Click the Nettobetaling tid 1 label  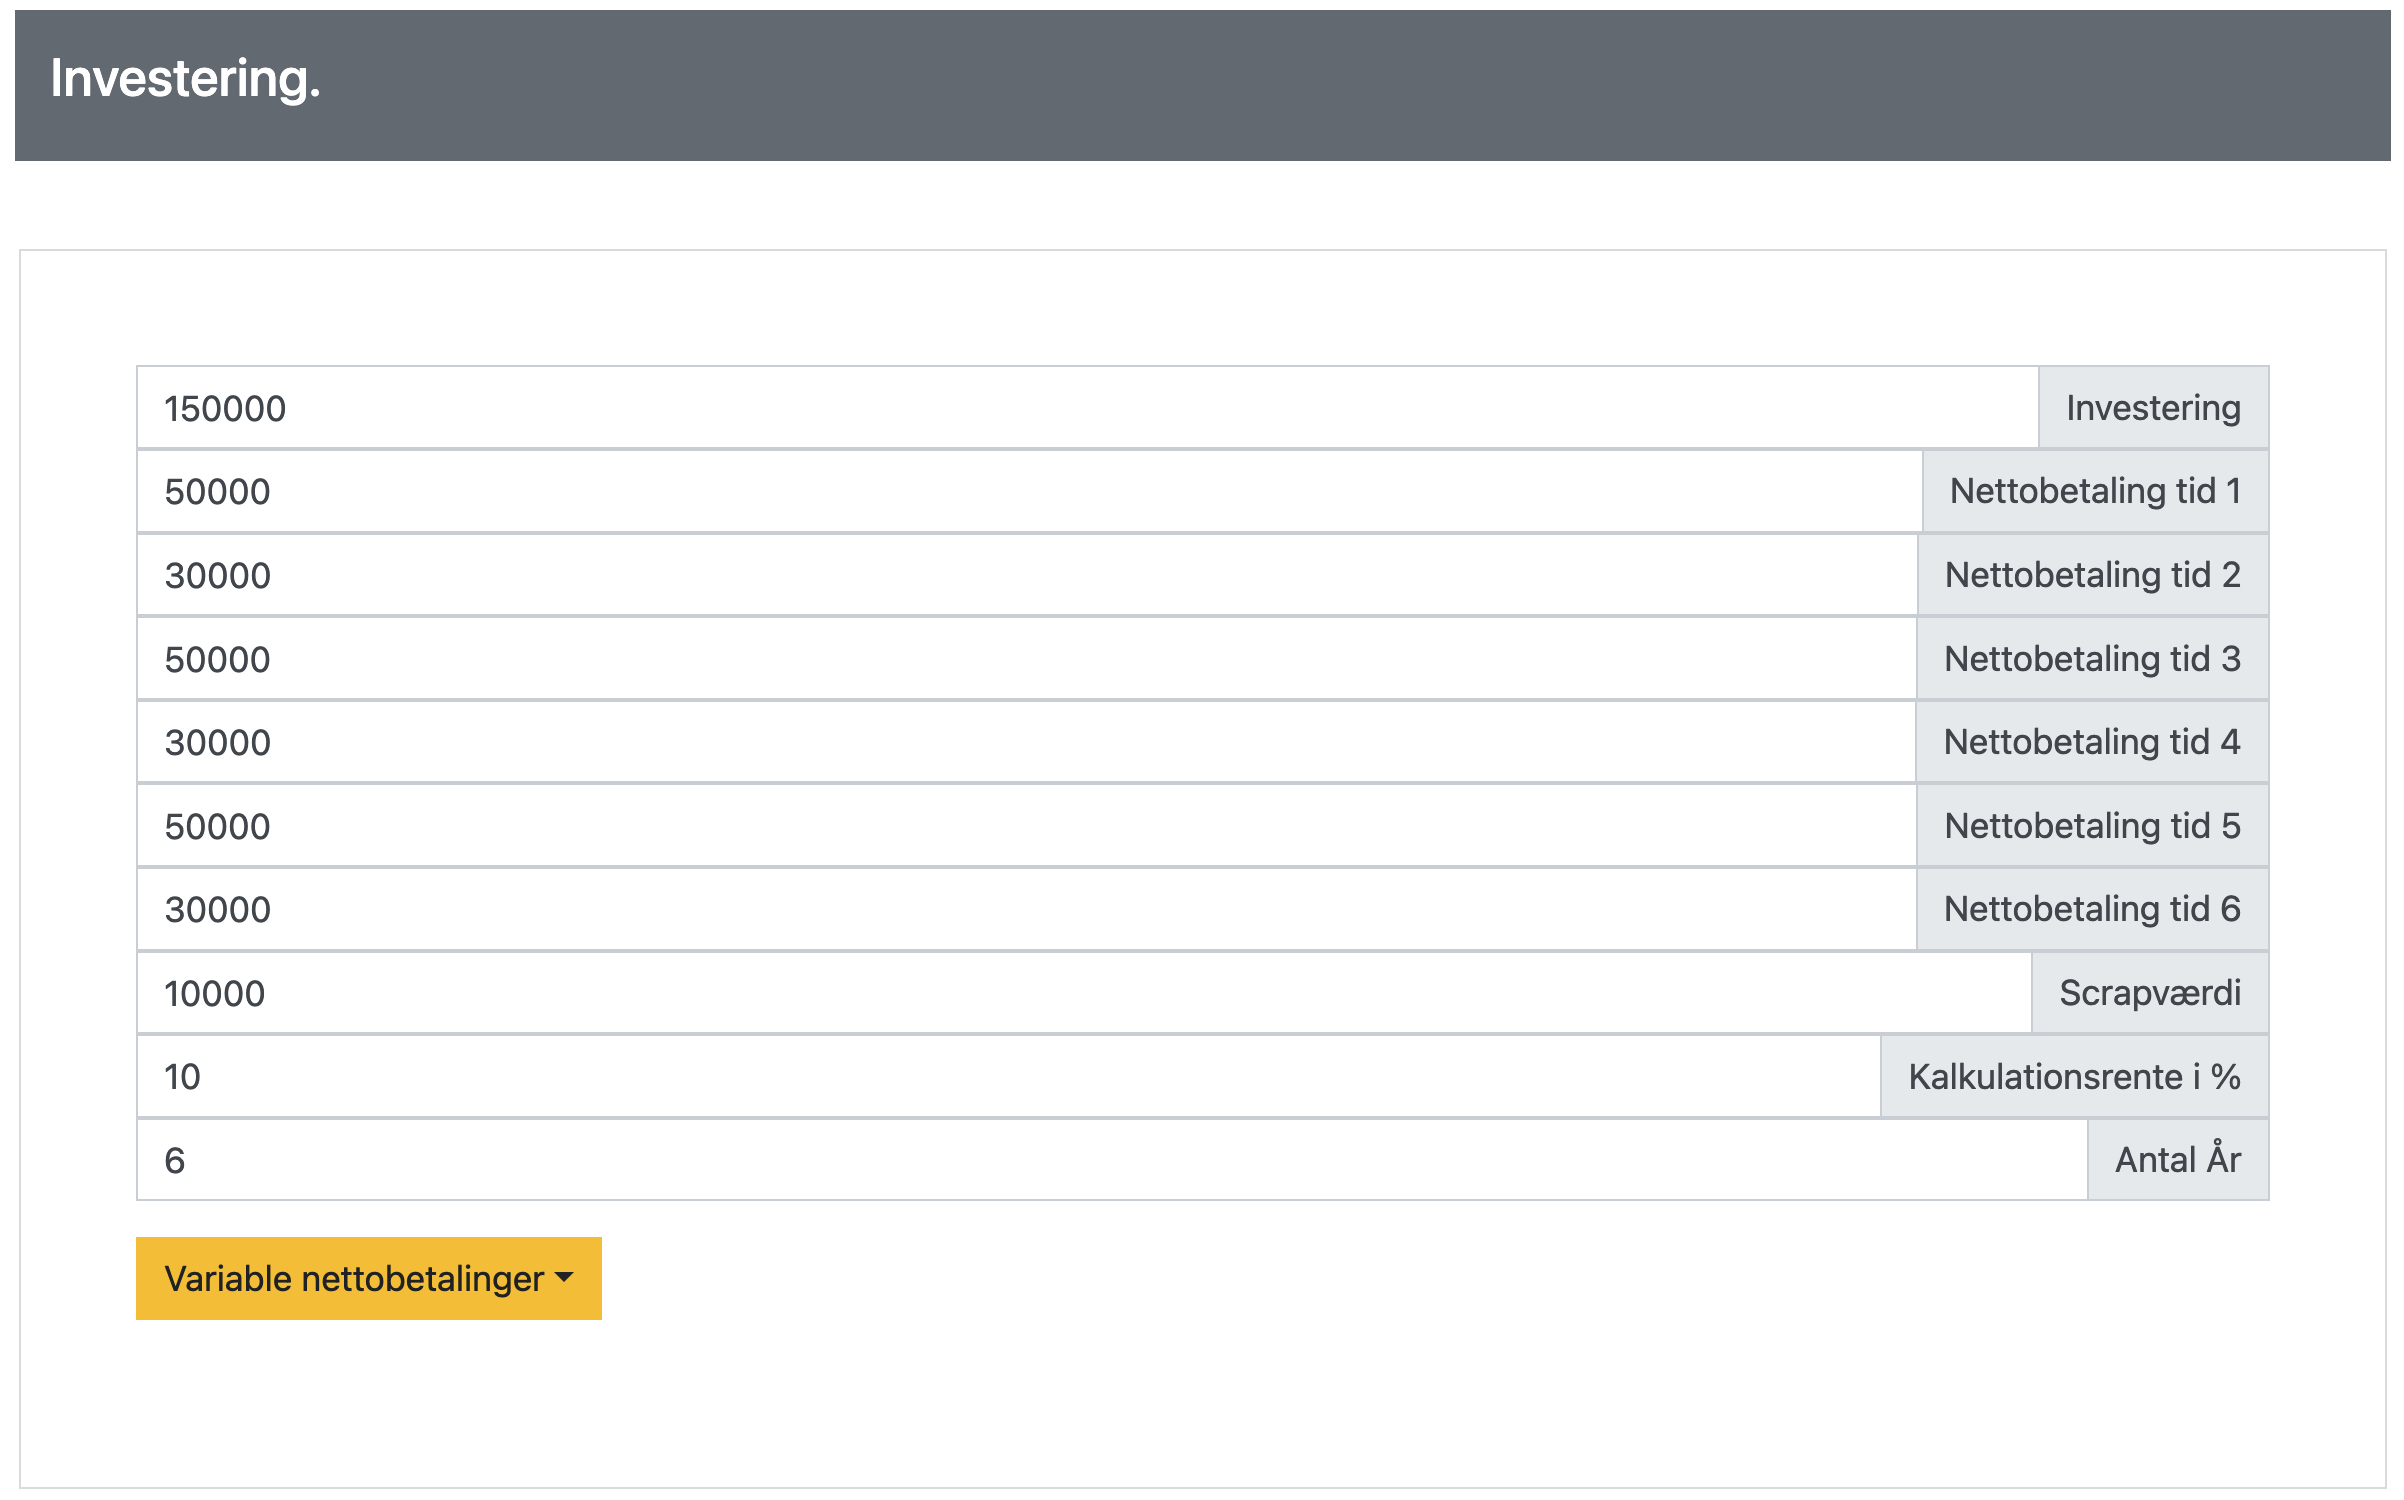2095,492
